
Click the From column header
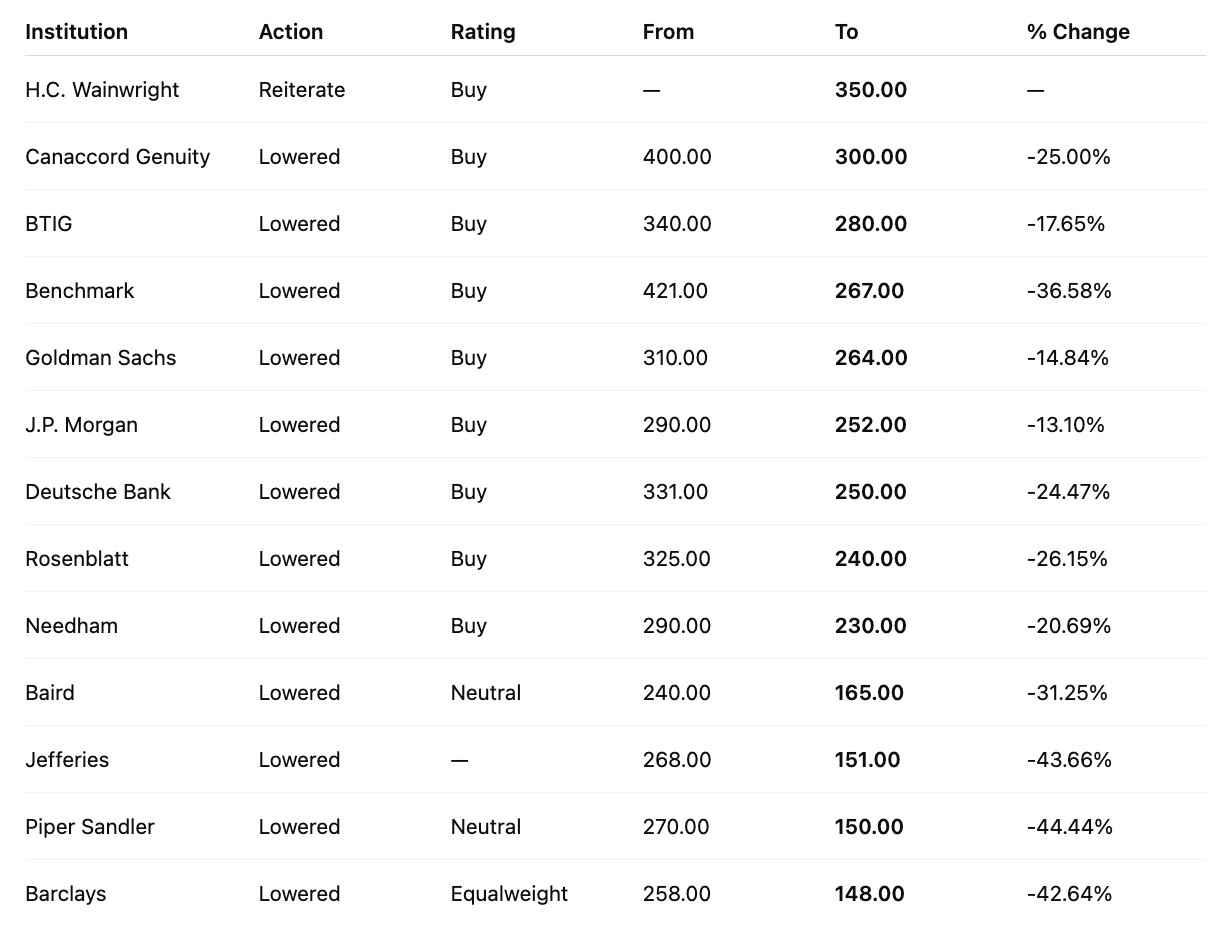(x=668, y=32)
